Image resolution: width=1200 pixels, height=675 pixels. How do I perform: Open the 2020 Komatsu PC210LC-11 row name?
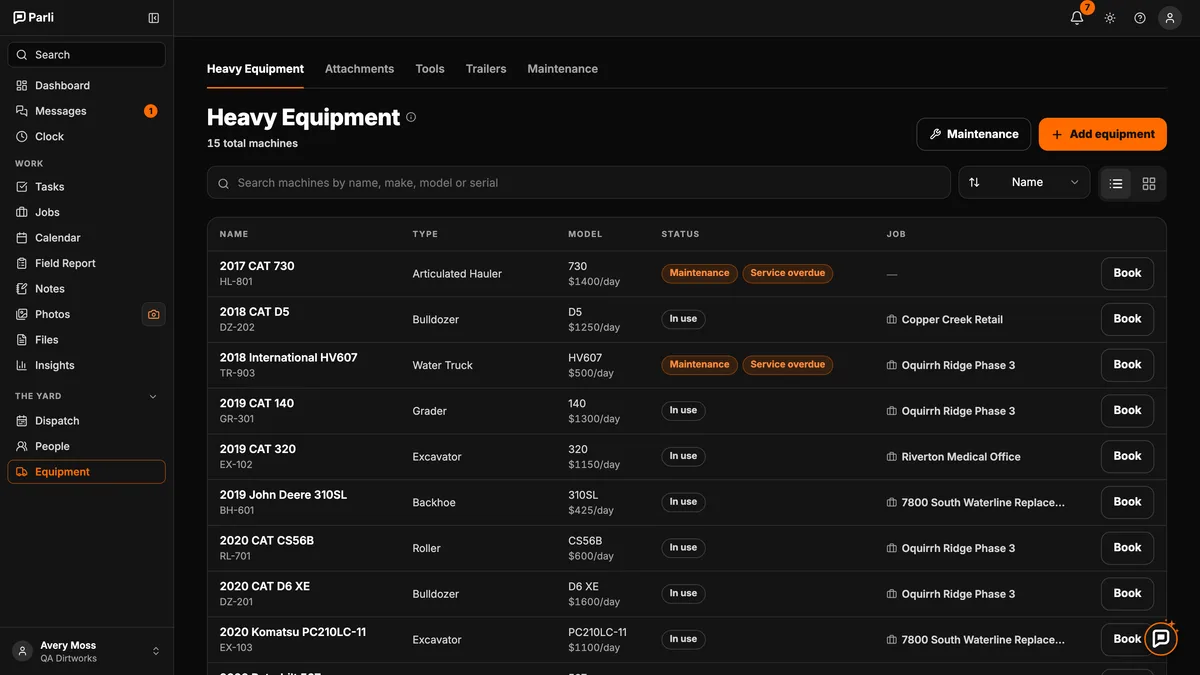click(293, 632)
